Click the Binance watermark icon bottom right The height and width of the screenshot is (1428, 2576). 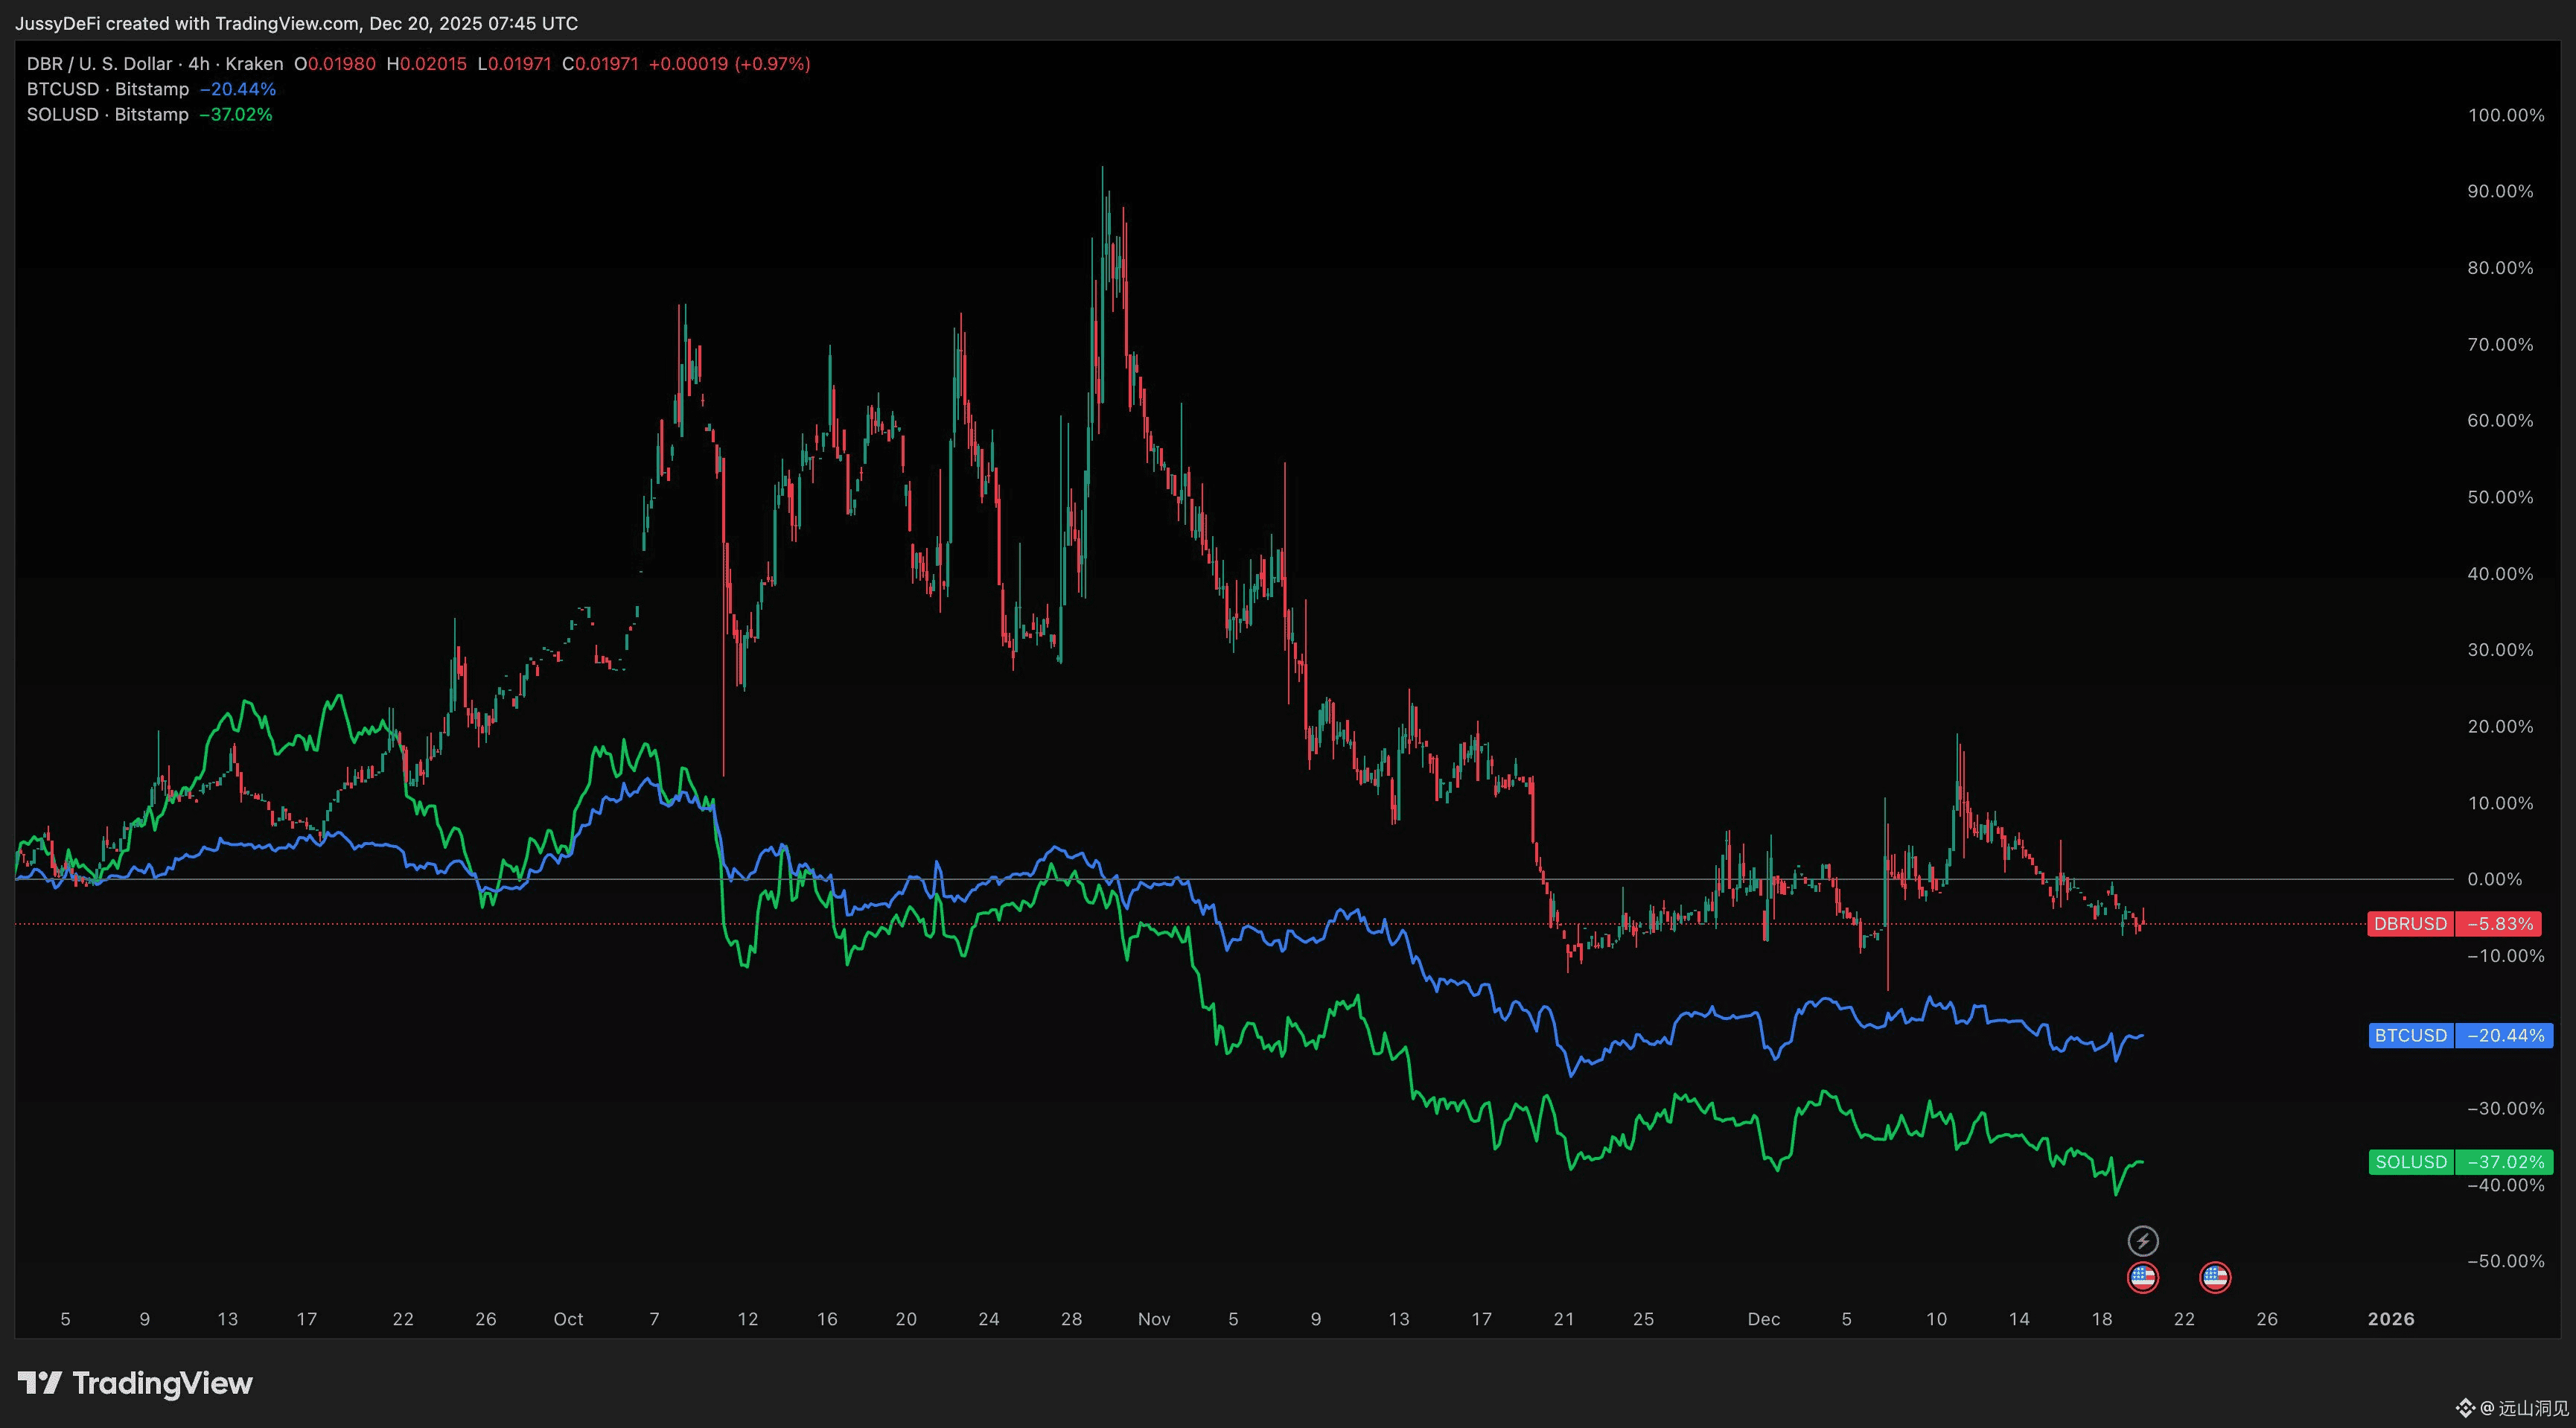click(x=2465, y=1408)
